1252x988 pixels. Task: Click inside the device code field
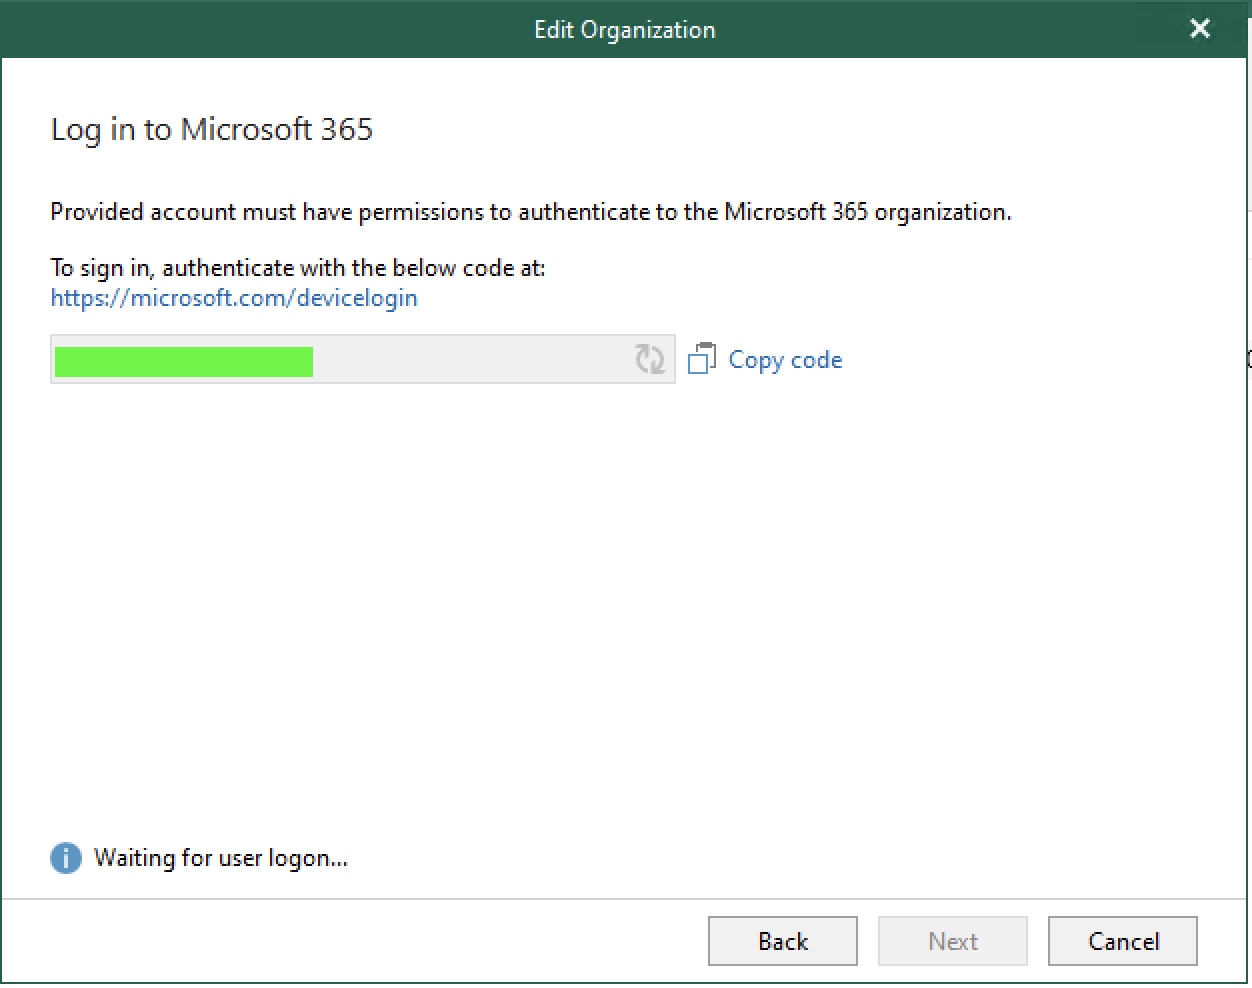point(363,359)
